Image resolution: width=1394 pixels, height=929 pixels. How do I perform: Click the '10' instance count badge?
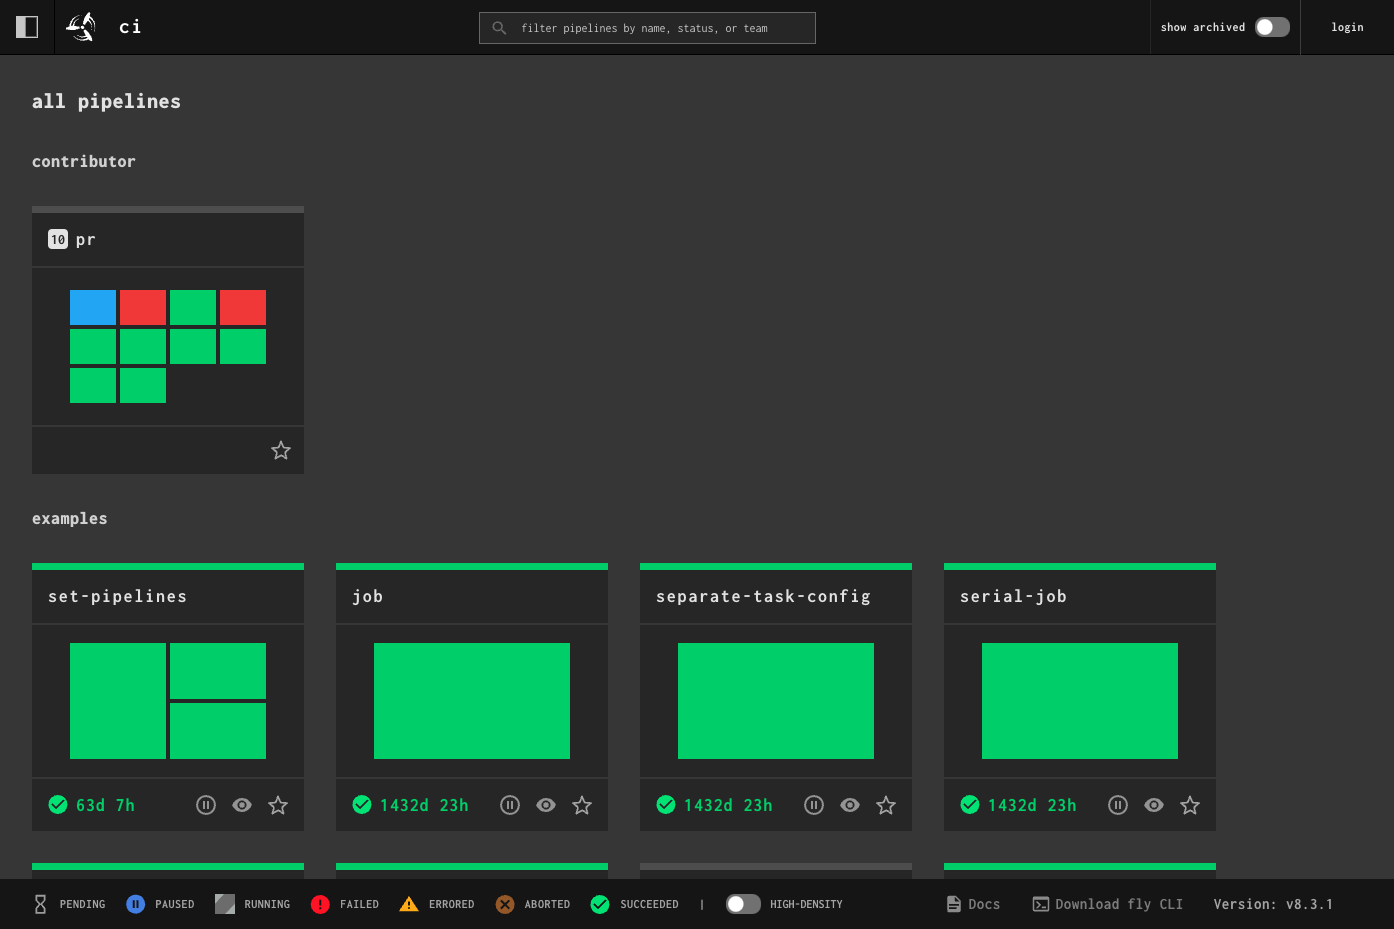pyautogui.click(x=58, y=239)
